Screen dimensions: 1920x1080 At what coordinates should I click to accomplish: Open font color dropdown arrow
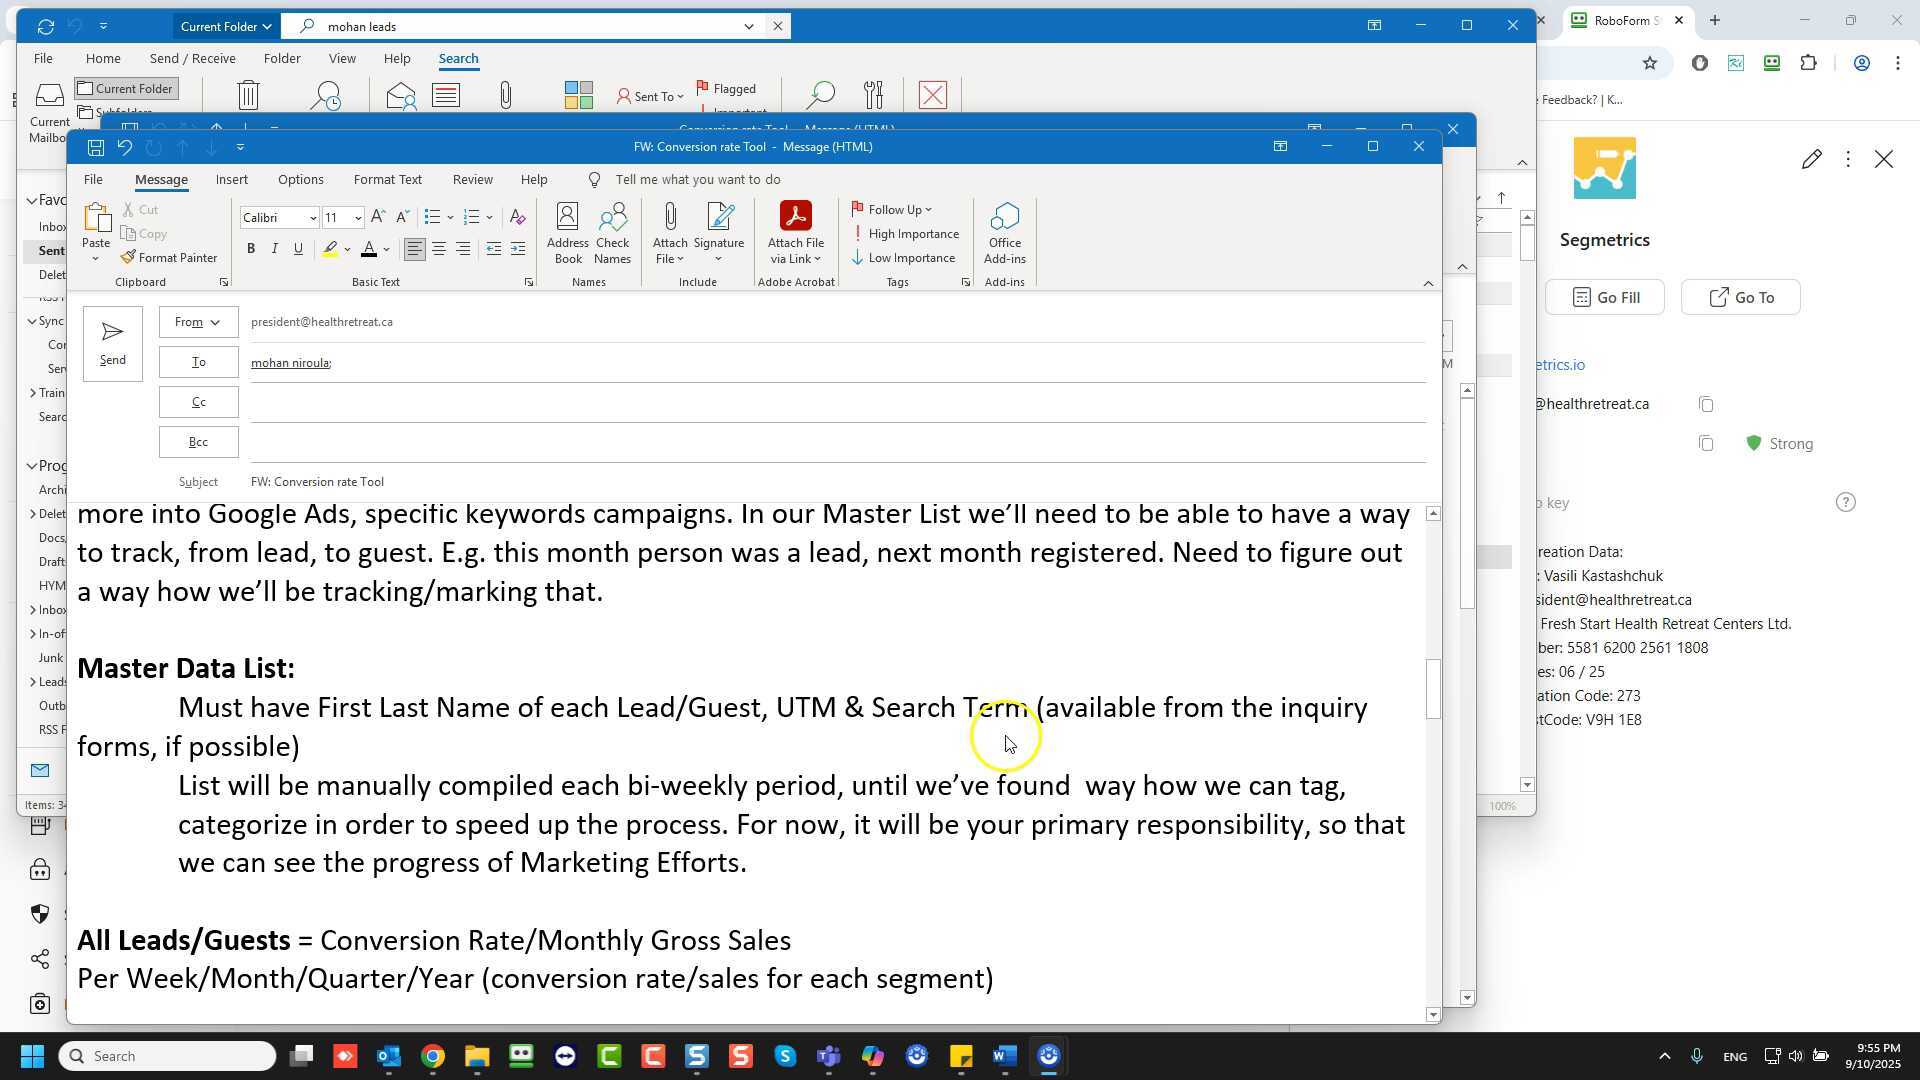386,250
